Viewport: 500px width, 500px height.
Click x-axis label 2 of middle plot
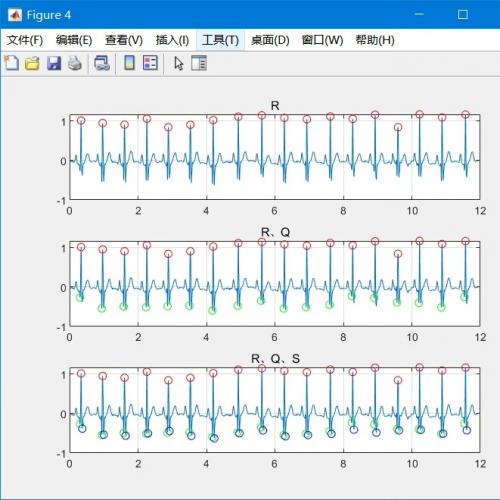pos(138,337)
